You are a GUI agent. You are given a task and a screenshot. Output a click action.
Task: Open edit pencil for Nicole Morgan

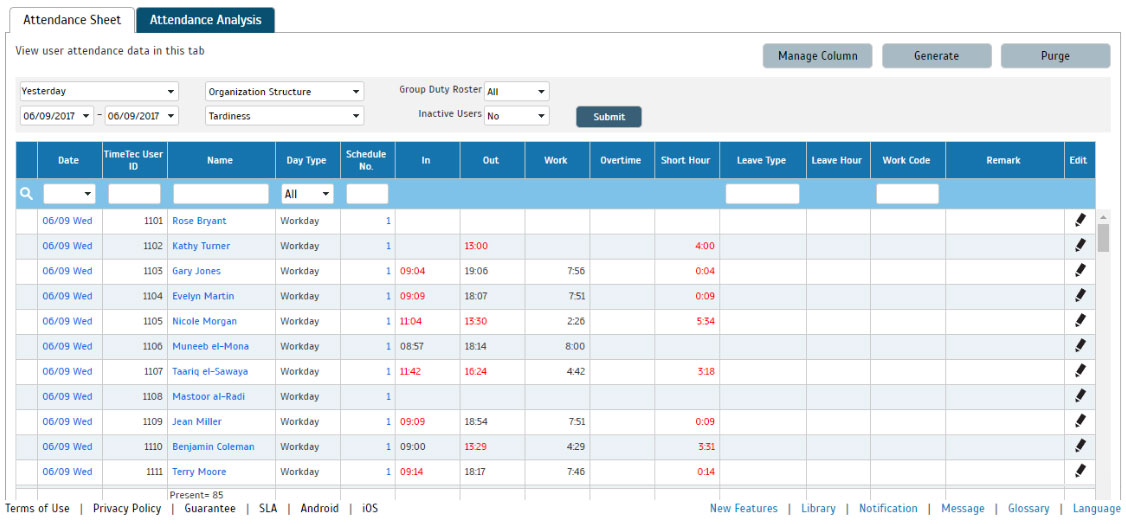(x=1080, y=321)
